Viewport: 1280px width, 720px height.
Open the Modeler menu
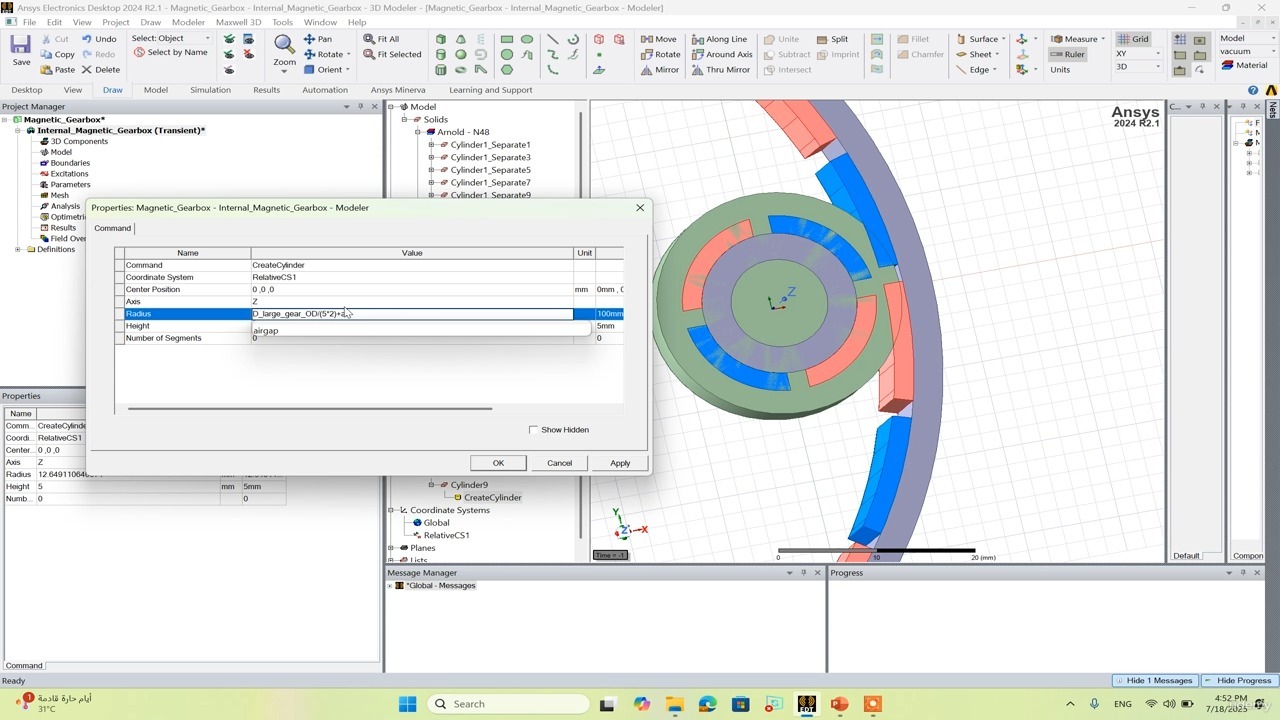[188, 22]
